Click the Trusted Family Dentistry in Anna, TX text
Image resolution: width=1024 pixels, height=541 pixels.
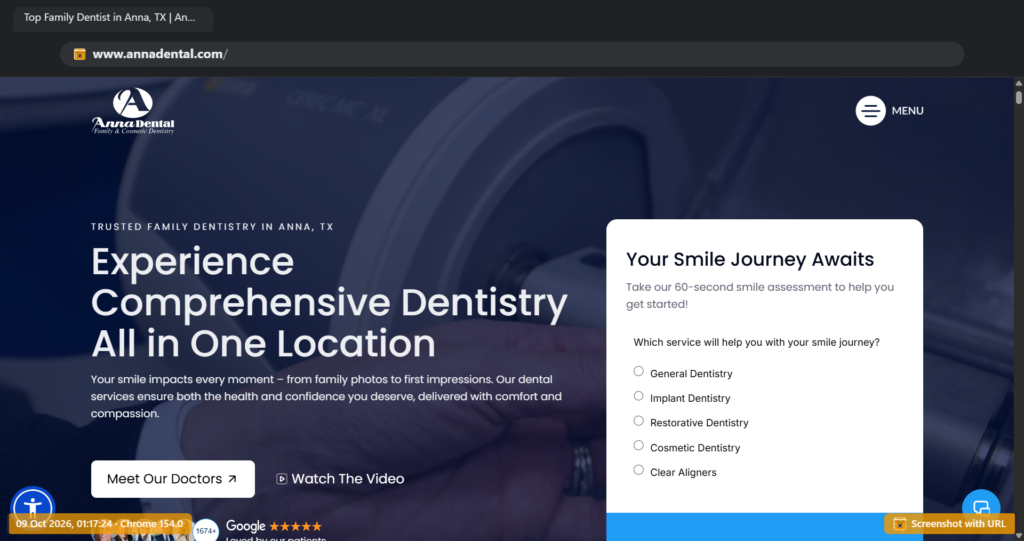tap(212, 227)
